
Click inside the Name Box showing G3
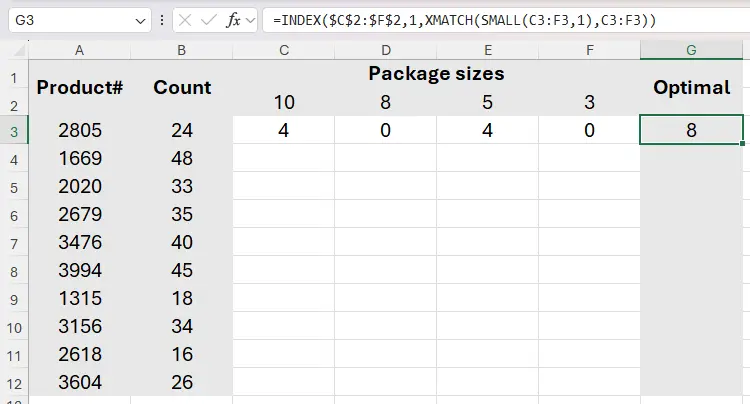(x=72, y=21)
